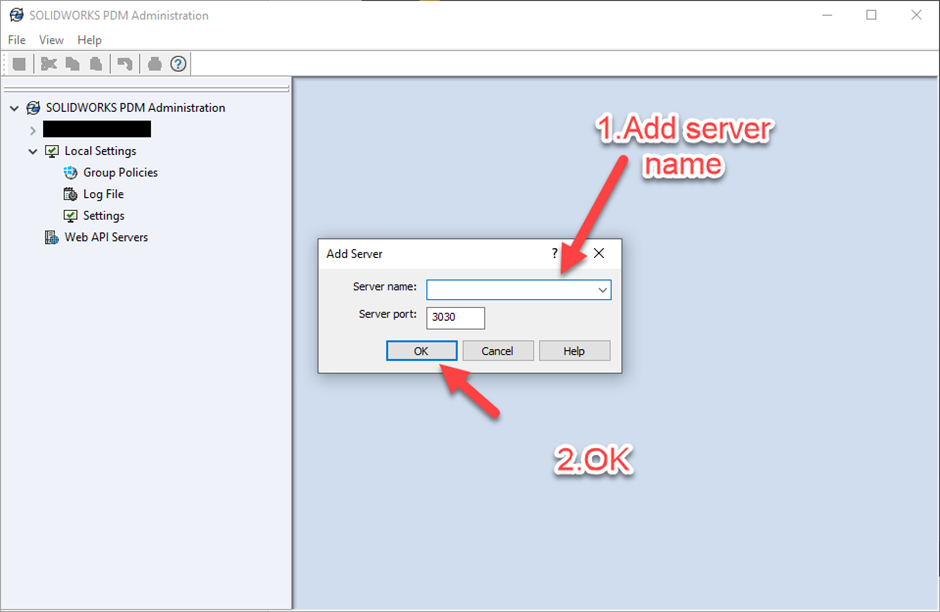
Task: Open the Server name dropdown arrow
Action: (602, 290)
